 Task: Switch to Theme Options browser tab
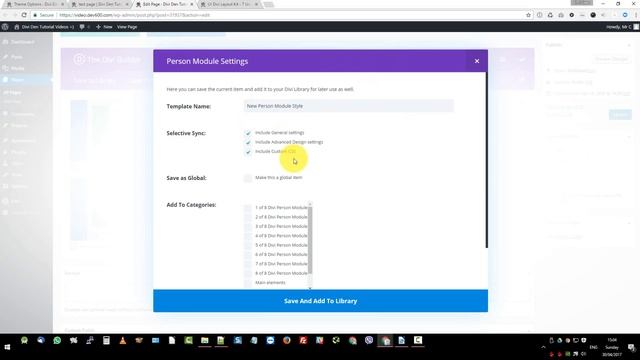click(x=35, y=4)
